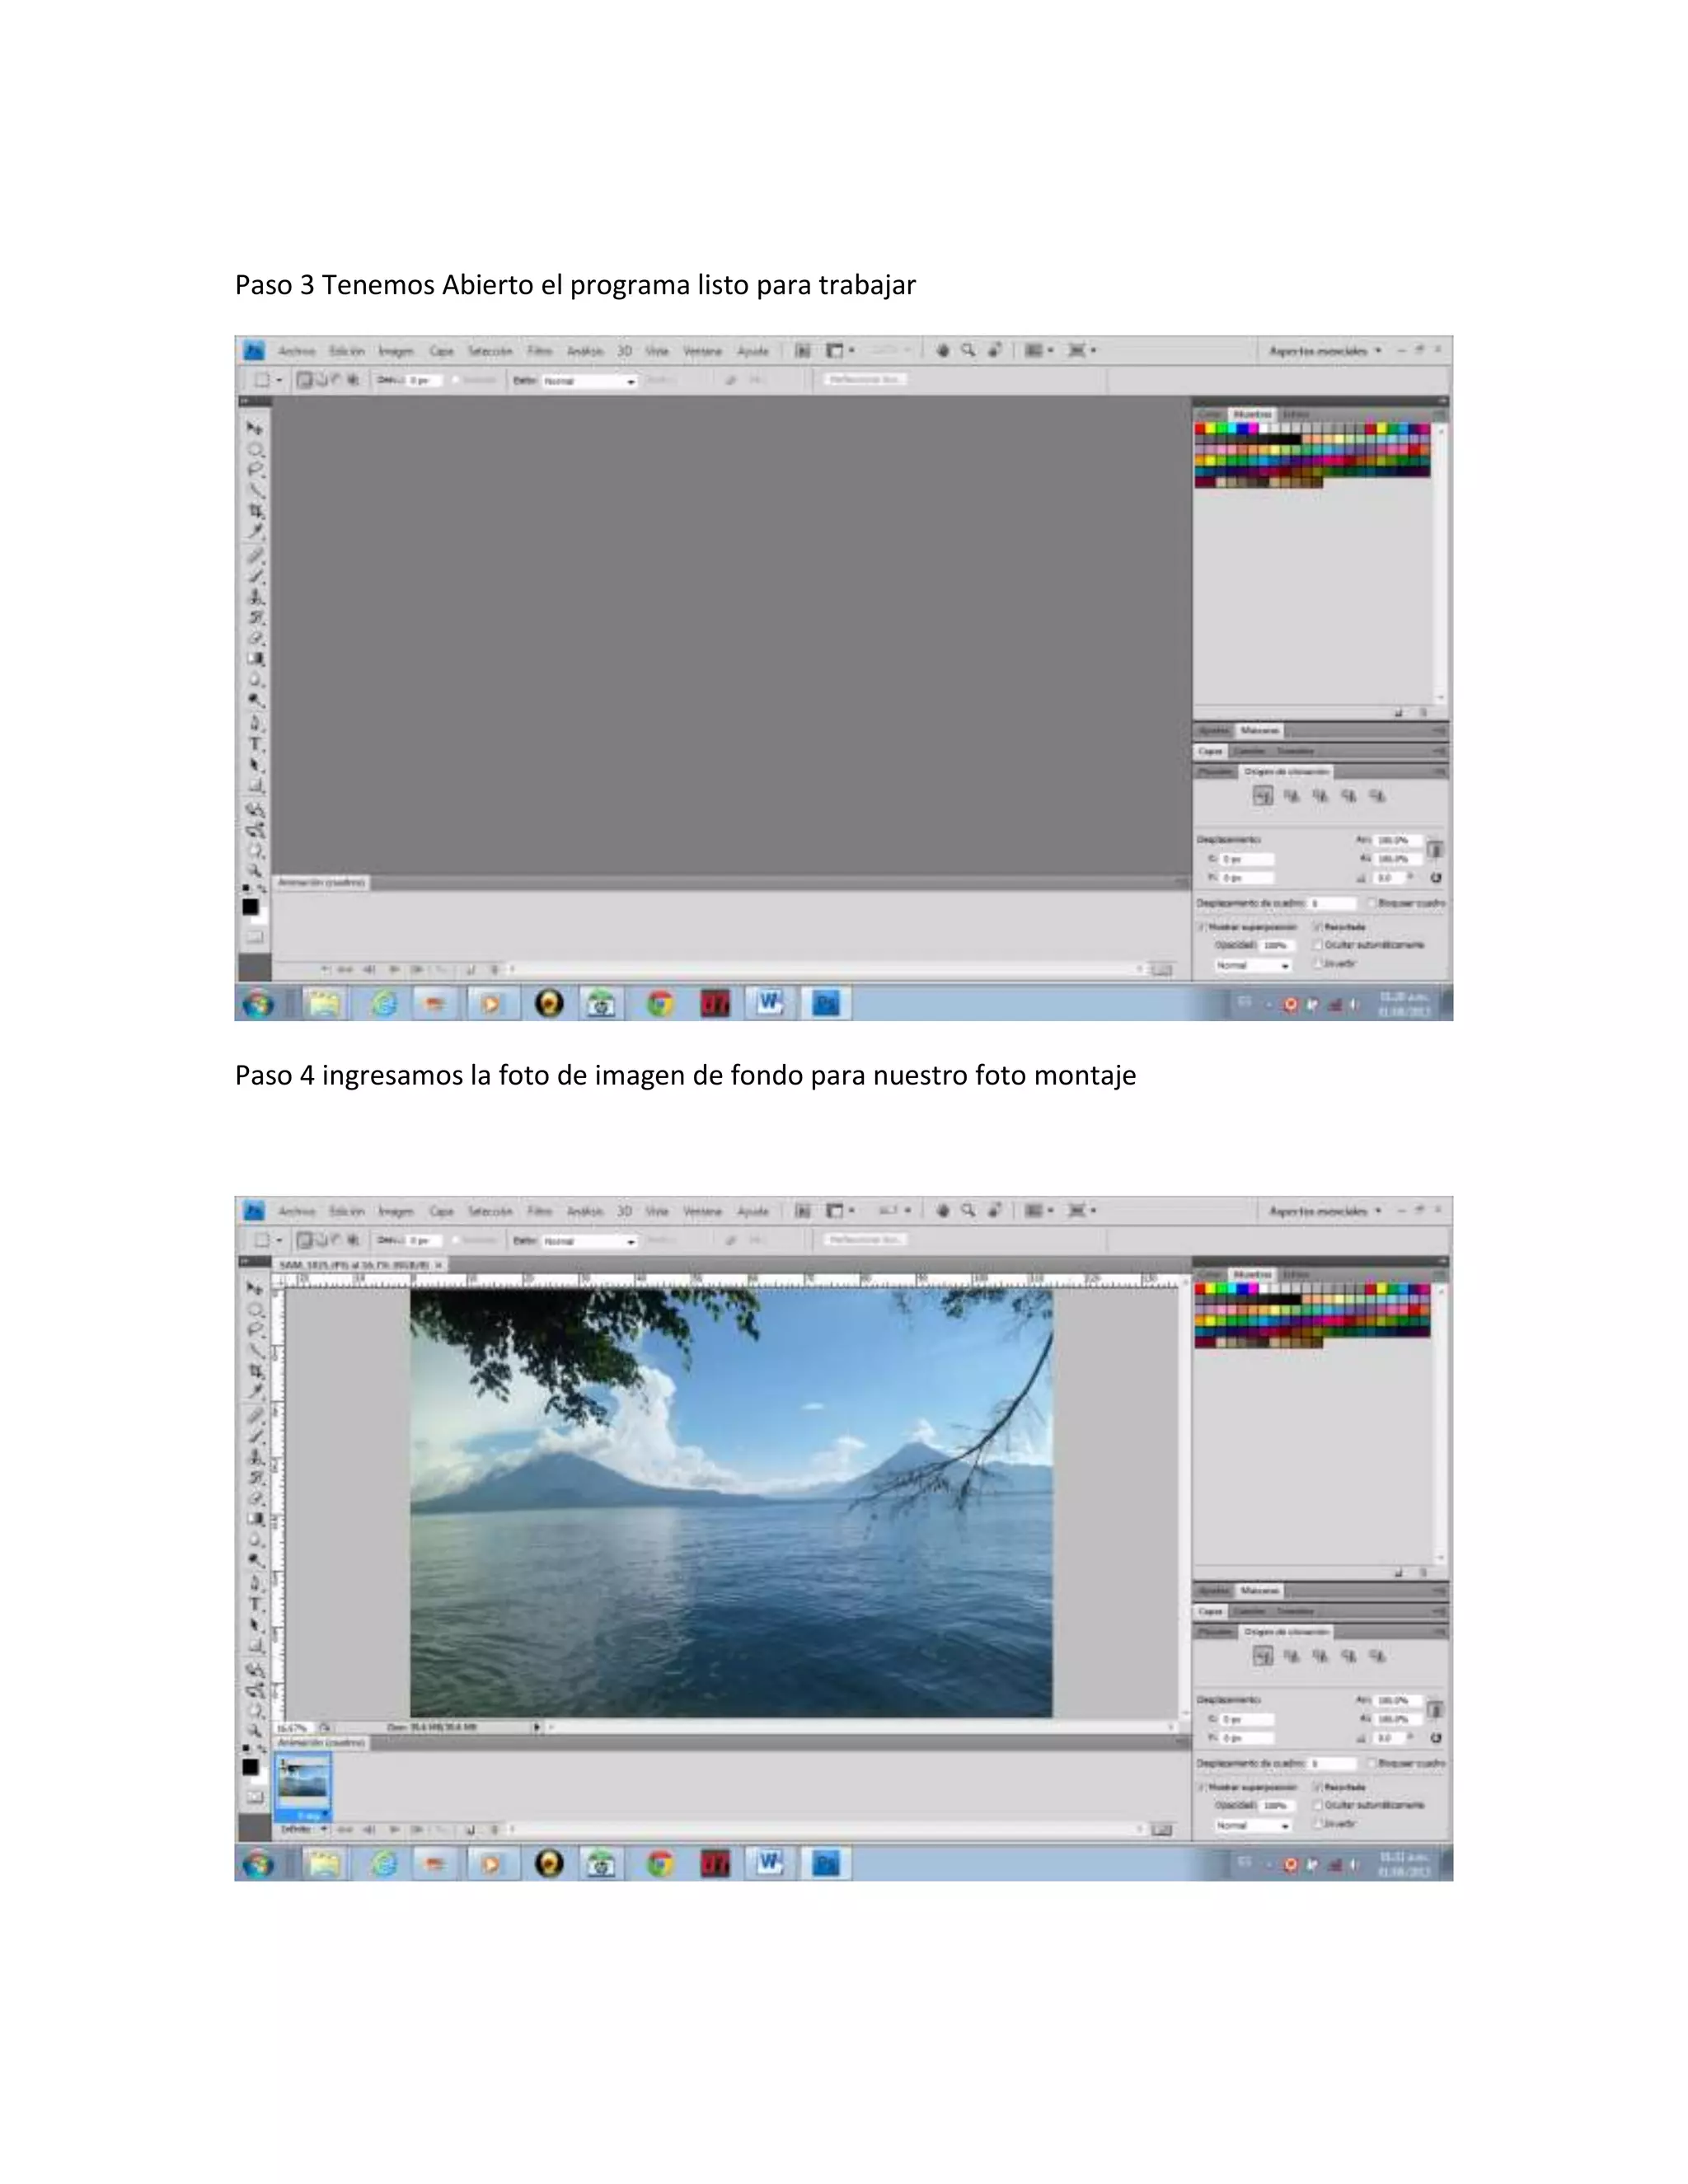This screenshot has height=2184, width=1688.
Task: Select the Crop tool in lower Photoshop window
Action: pos(256,1371)
